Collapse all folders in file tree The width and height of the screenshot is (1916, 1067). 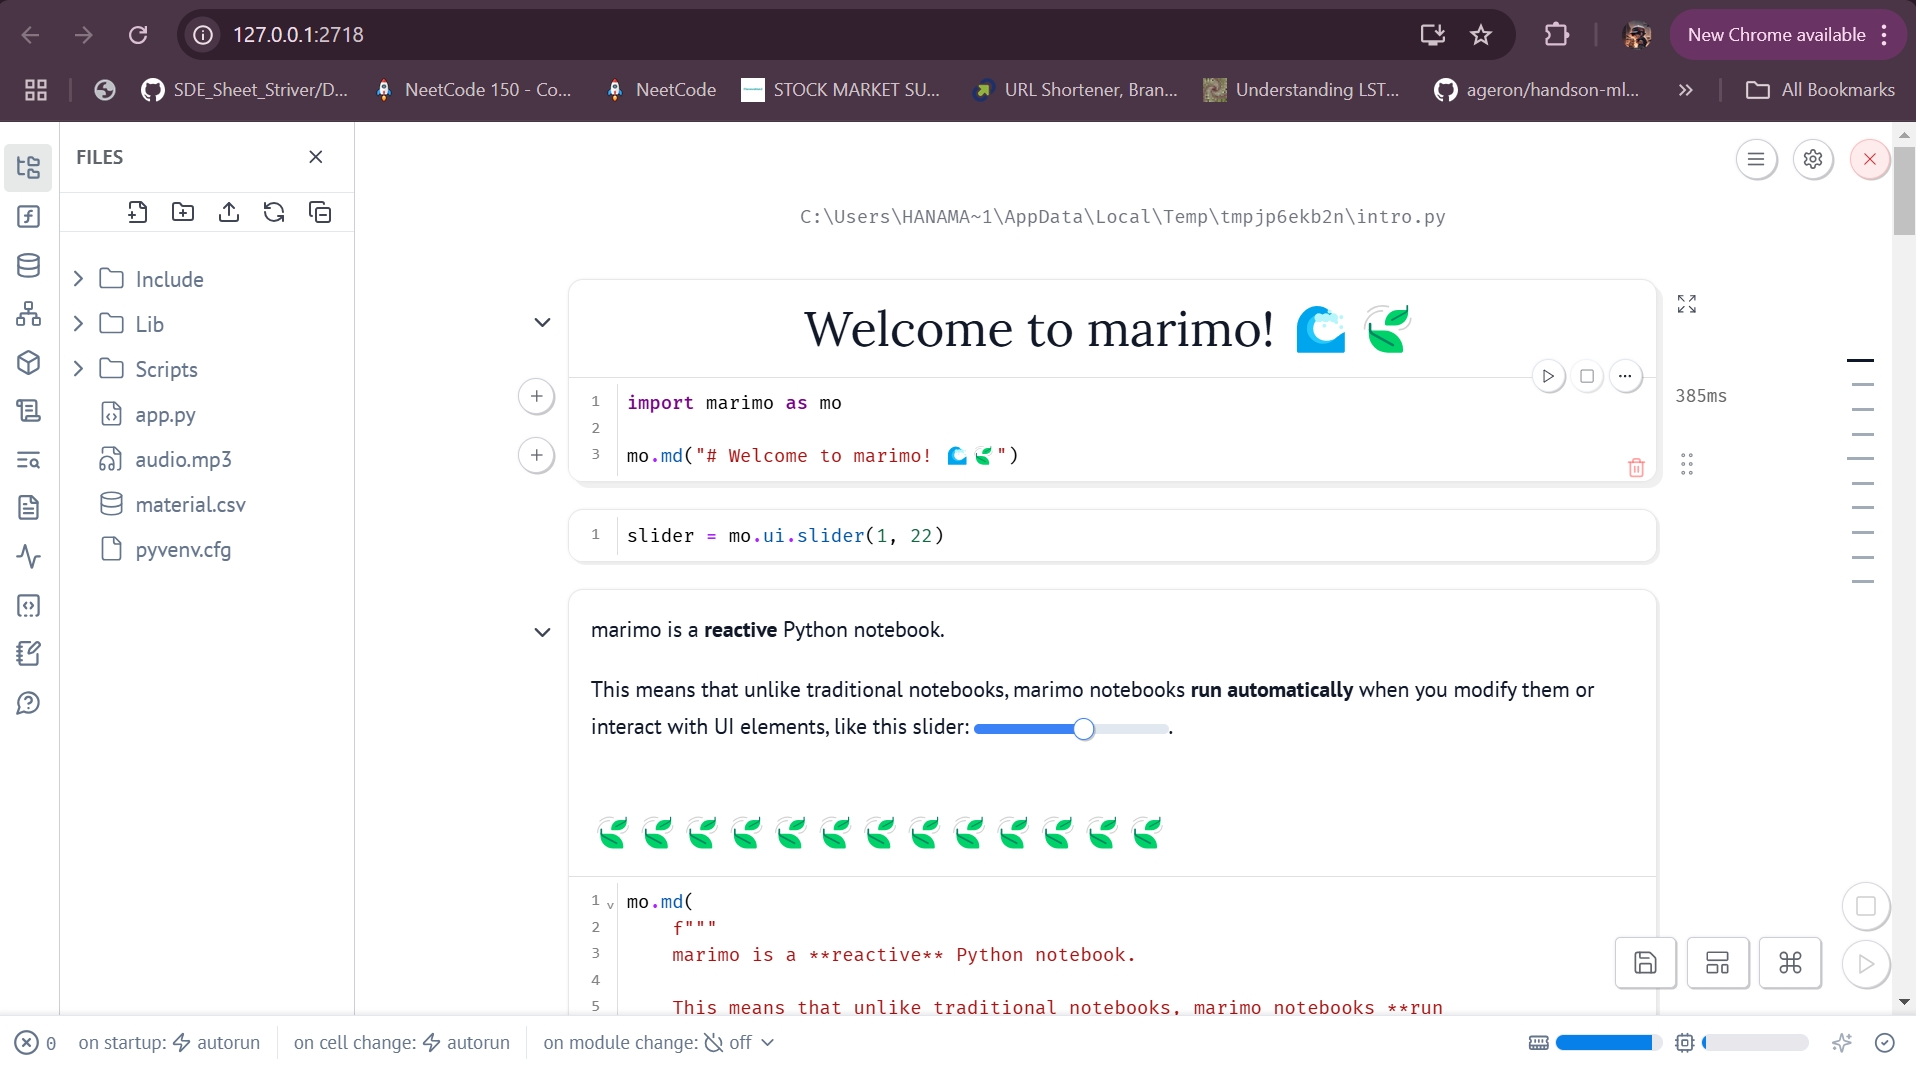click(x=320, y=212)
